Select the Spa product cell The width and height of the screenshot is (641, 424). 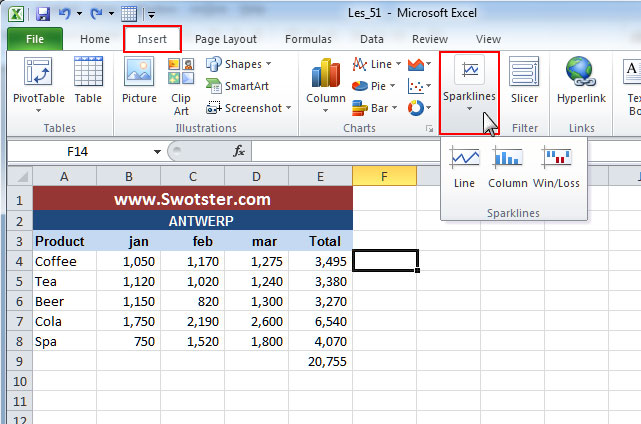pos(65,341)
